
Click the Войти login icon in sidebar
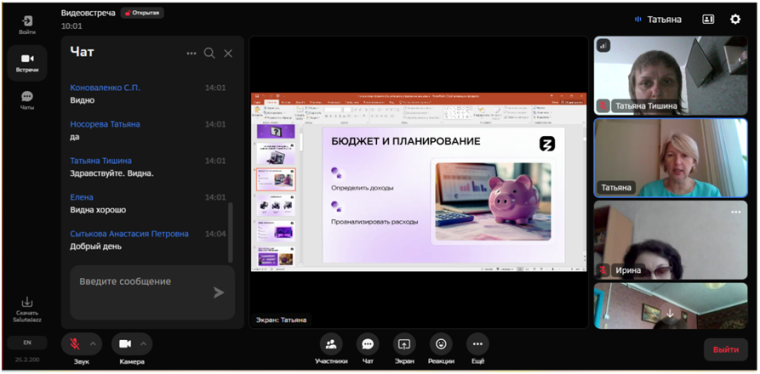click(27, 21)
